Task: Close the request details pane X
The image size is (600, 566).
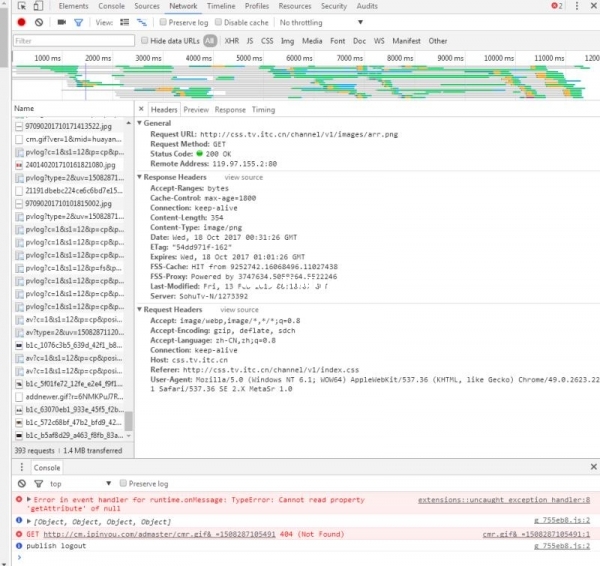Action: pos(141,109)
